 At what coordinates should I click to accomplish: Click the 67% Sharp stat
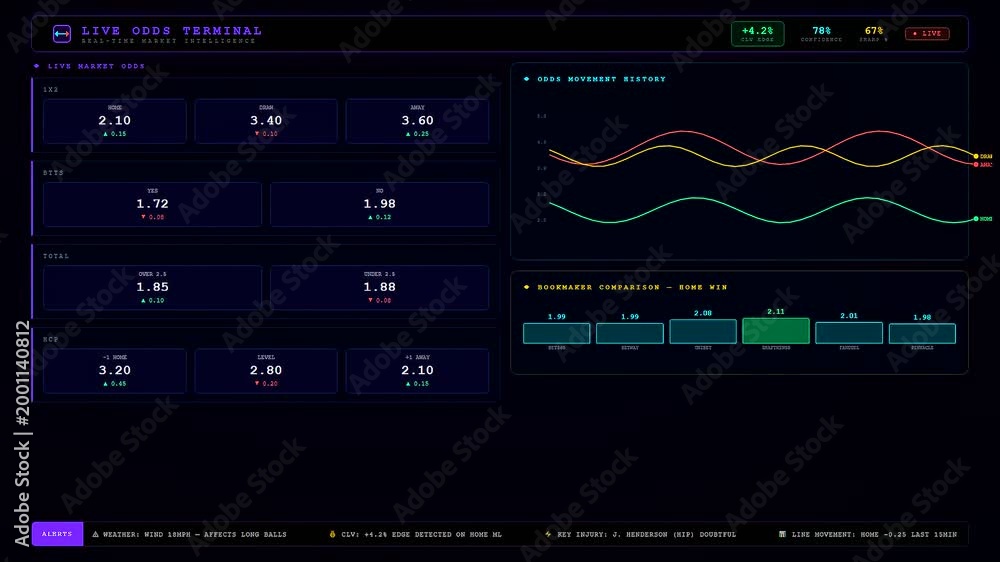point(874,34)
